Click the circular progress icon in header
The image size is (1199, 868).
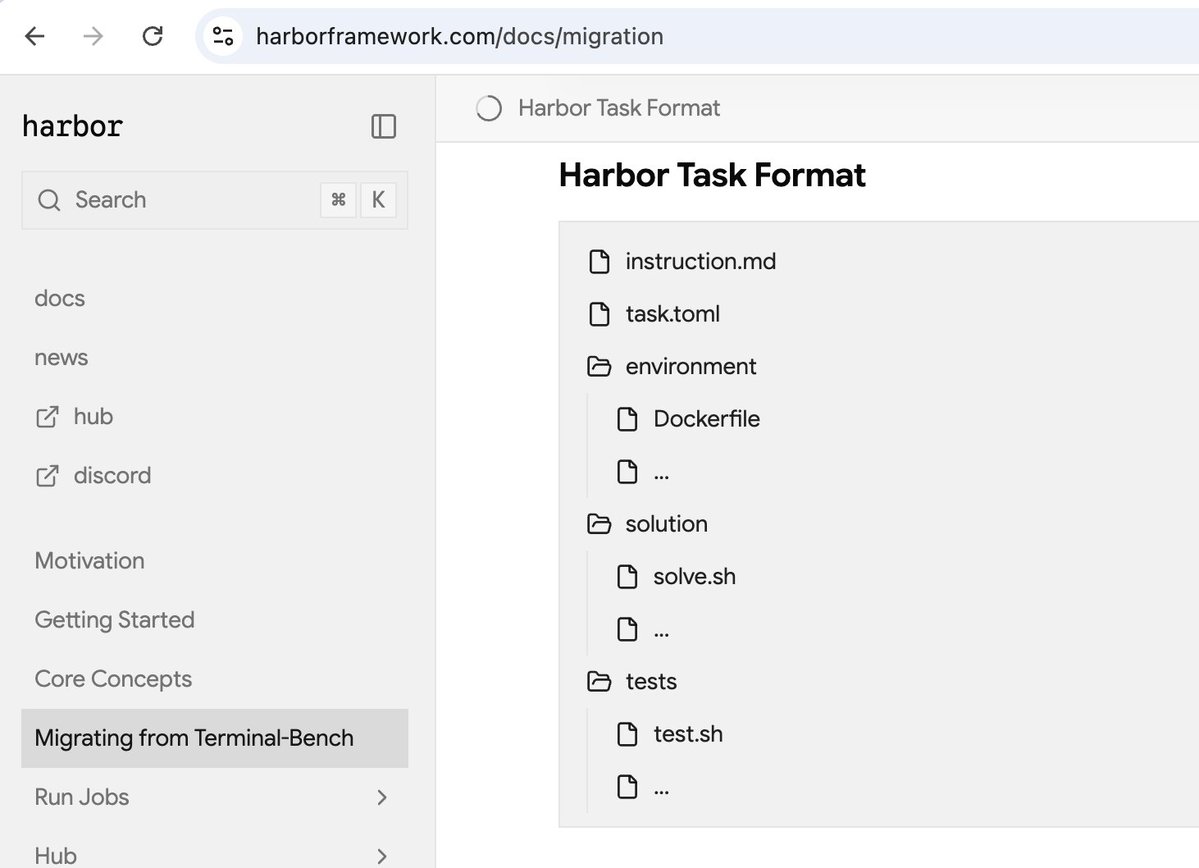click(489, 109)
